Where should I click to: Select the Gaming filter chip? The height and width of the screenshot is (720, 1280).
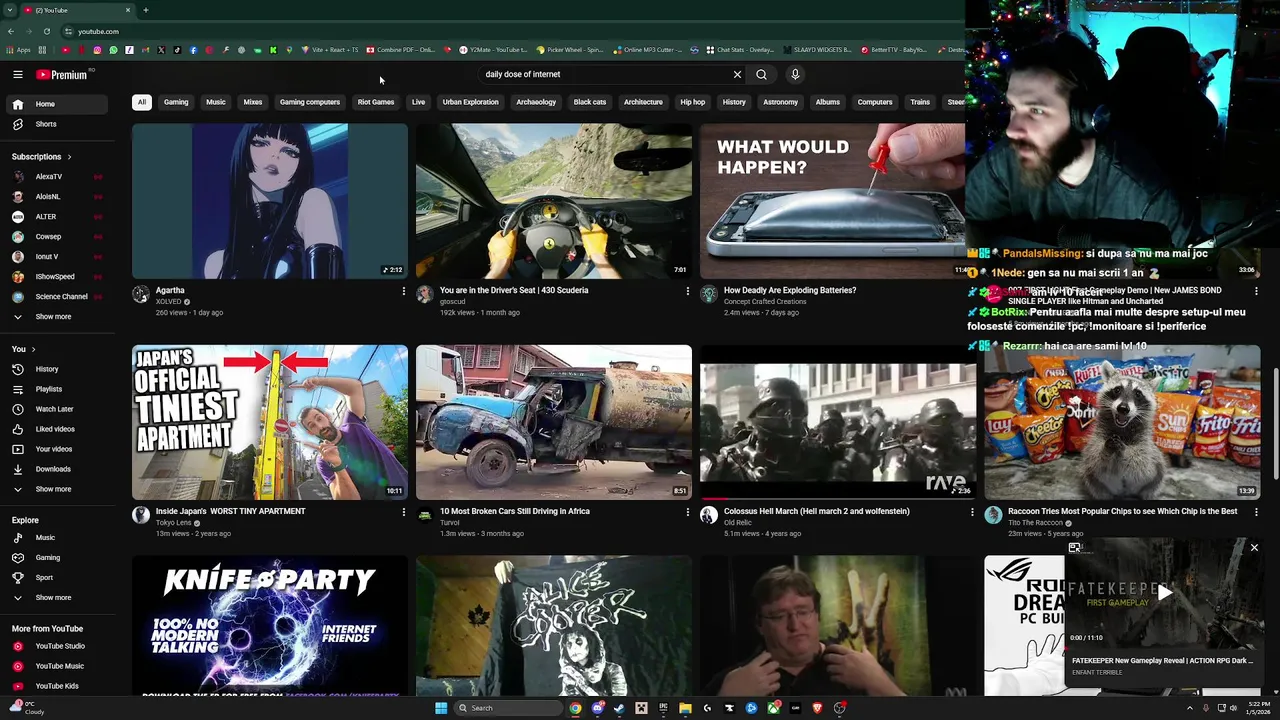[176, 102]
